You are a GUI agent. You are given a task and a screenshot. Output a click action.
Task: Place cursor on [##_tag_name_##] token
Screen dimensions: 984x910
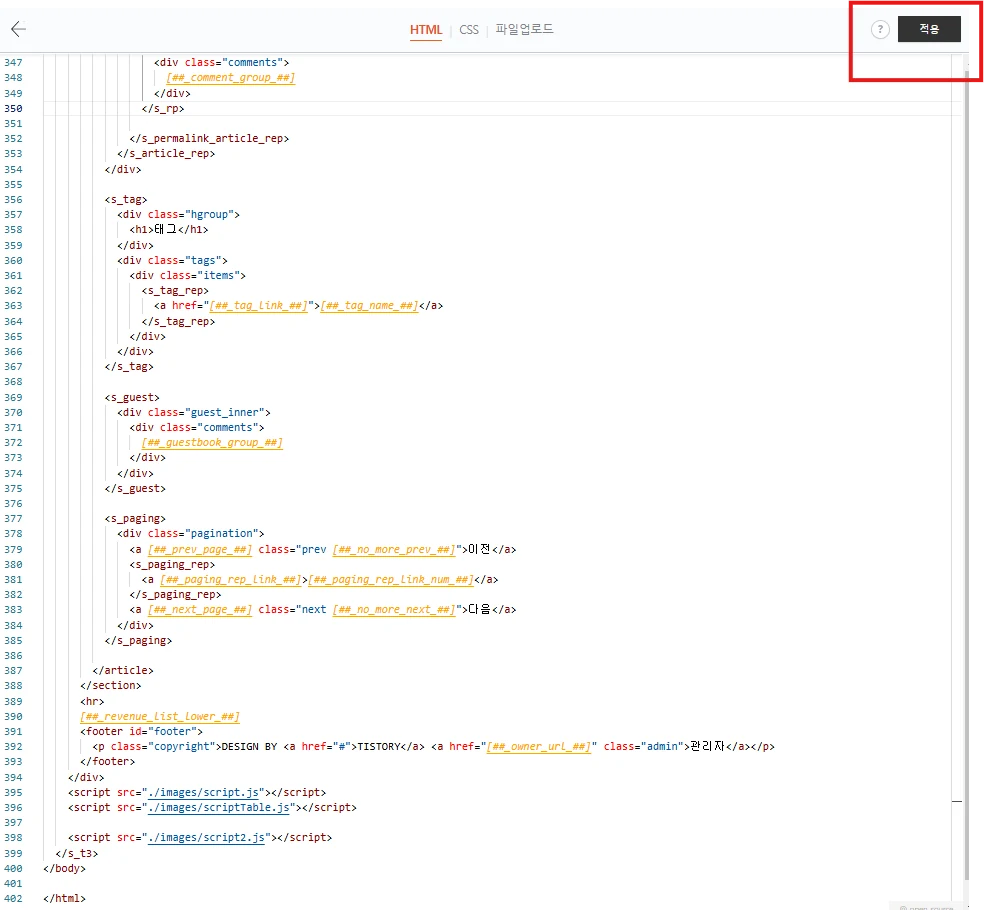(x=369, y=306)
